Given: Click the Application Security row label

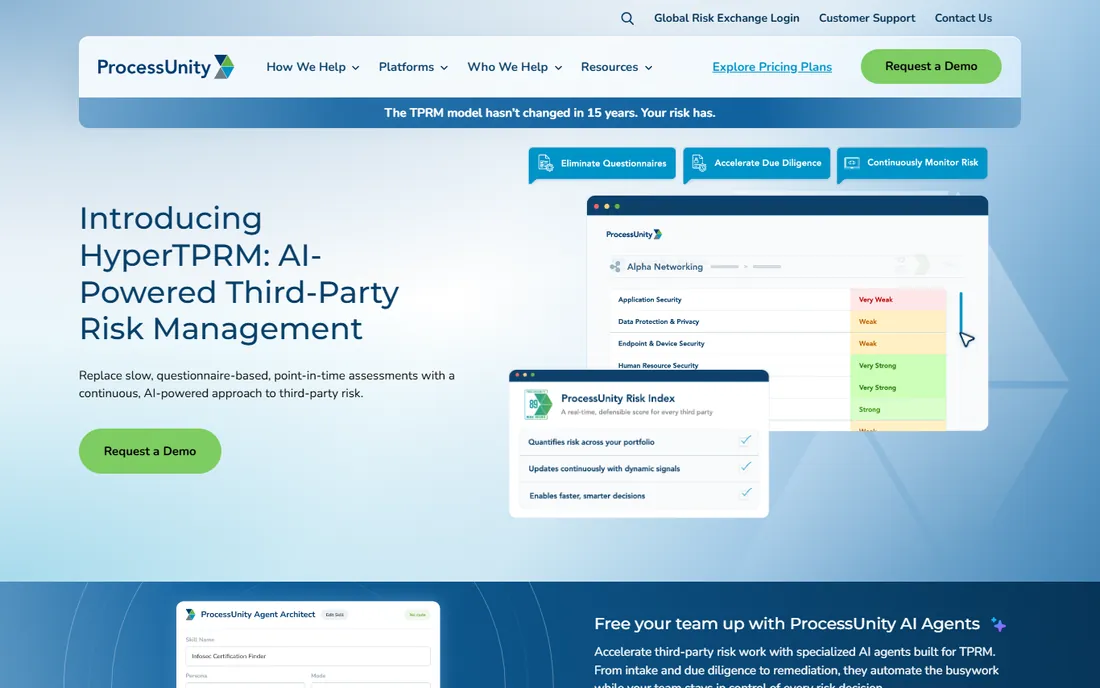Looking at the screenshot, I should (649, 299).
